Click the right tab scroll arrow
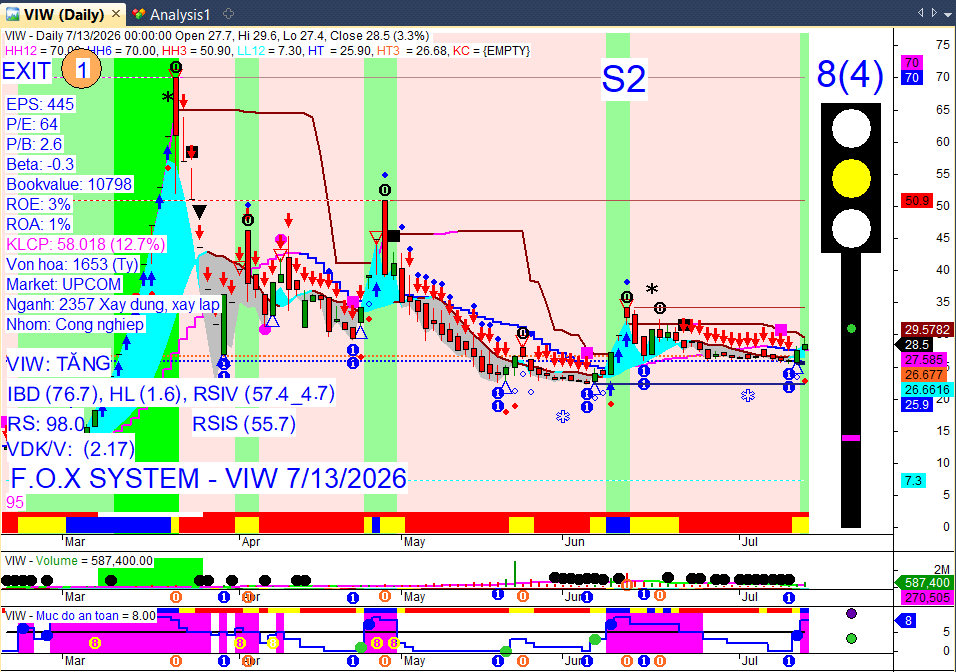This screenshot has height=672, width=956. (x=934, y=12)
